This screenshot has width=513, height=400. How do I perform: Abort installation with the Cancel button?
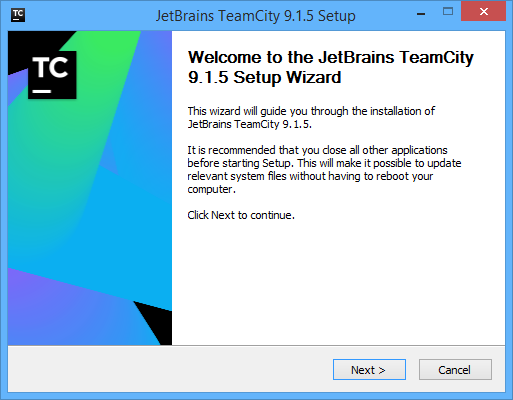coord(455,369)
